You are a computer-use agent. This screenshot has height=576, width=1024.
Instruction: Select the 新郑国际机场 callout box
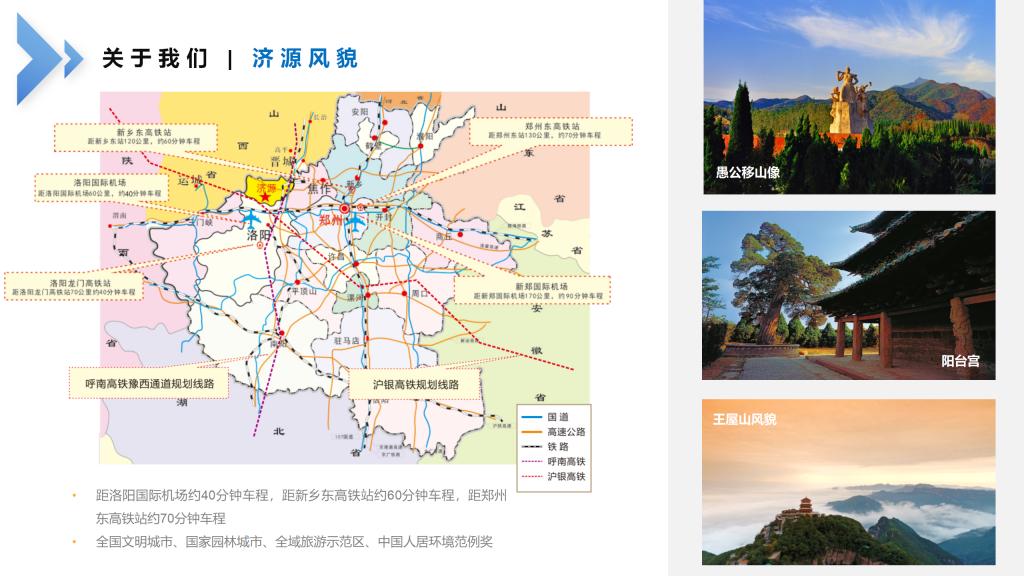point(533,290)
